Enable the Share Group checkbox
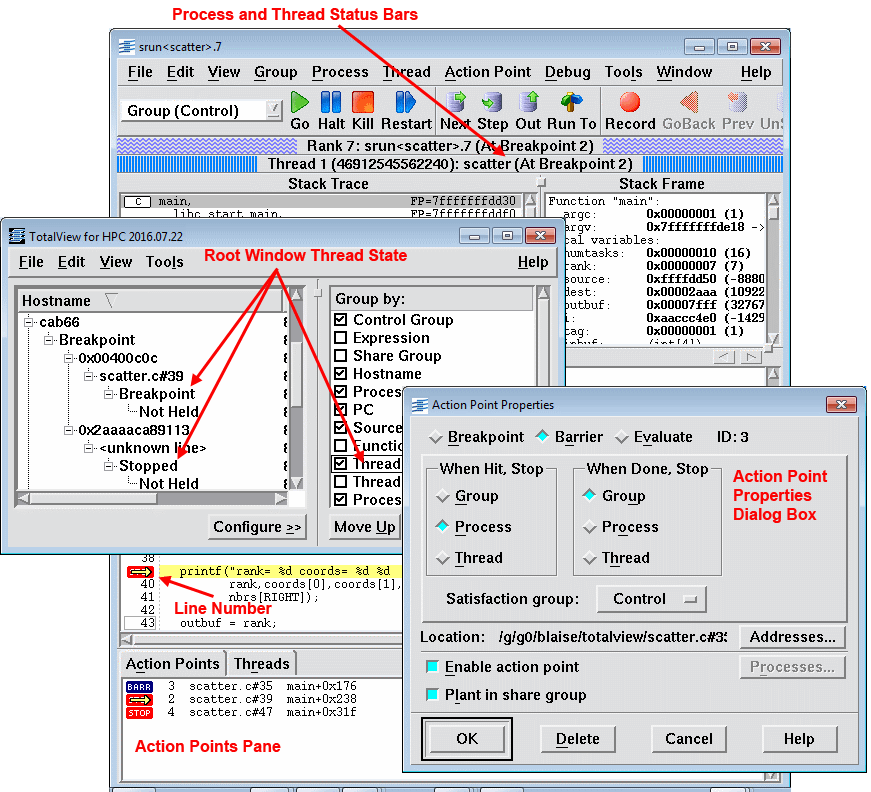 click(x=341, y=355)
